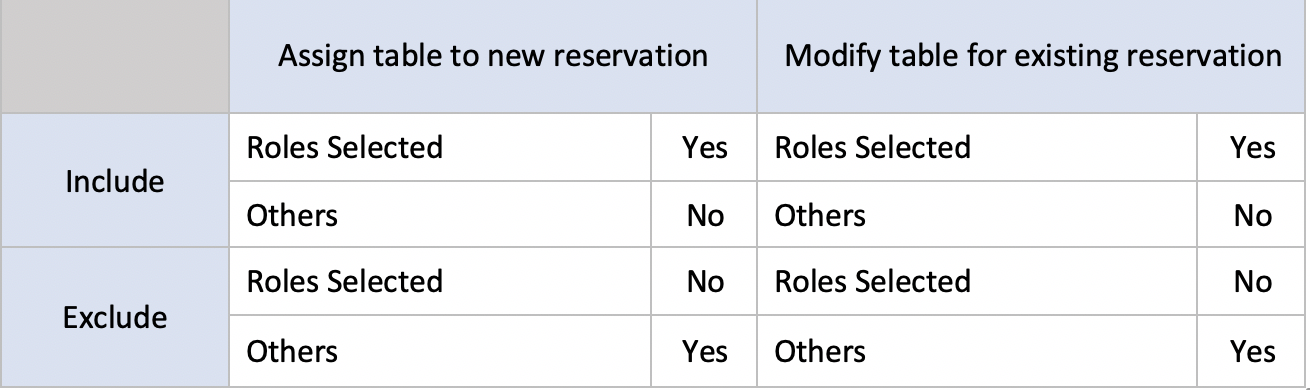Click Exclude 'Roles Selected' under Assign table column
This screenshot has height=390, width=1310.
344,282
